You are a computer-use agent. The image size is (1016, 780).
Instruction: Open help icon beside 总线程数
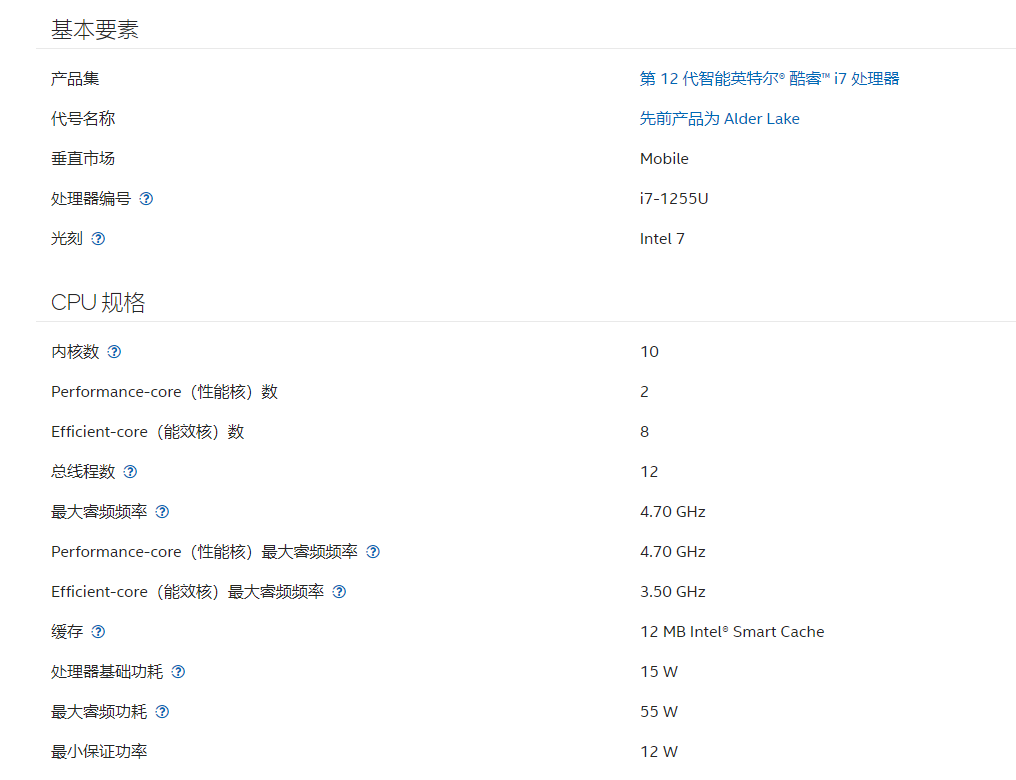[130, 472]
